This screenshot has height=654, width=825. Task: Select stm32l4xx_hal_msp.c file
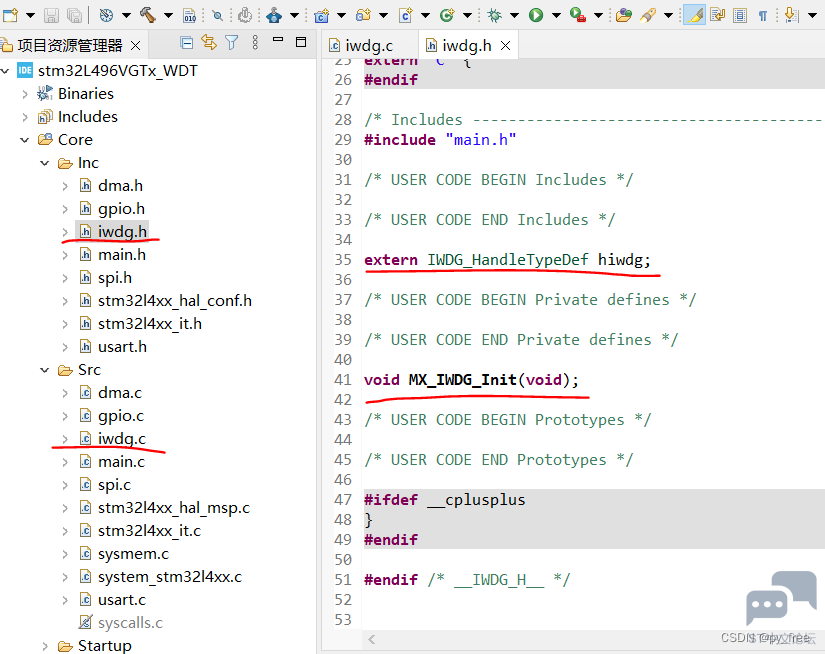pyautogui.click(x=174, y=508)
